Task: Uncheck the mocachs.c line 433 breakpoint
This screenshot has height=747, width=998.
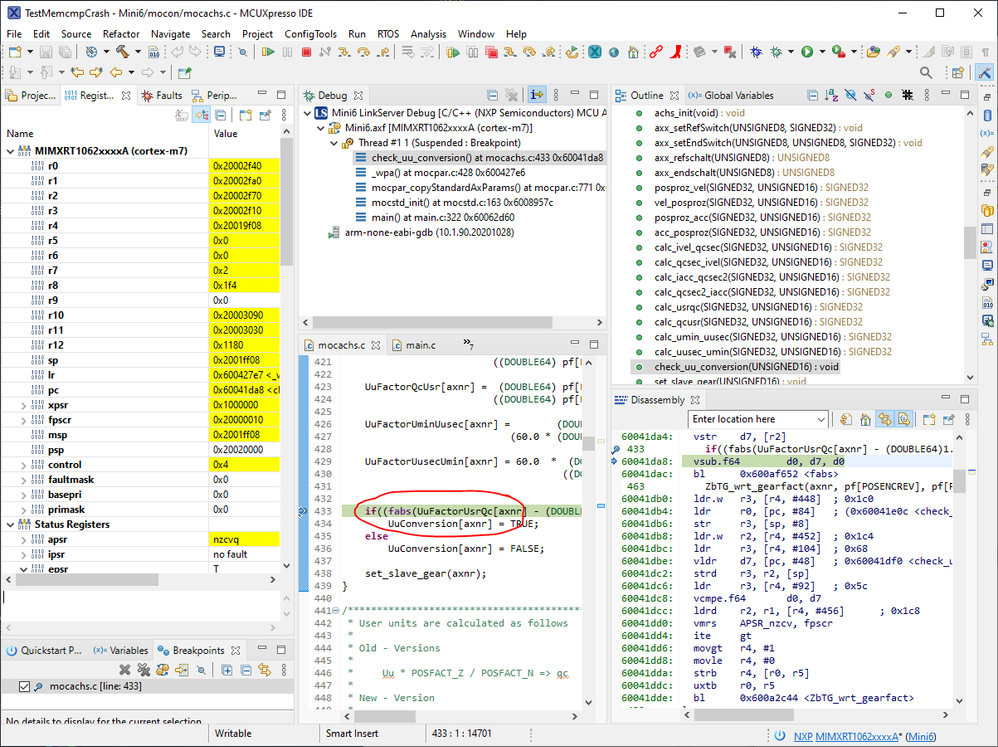Action: 25,687
